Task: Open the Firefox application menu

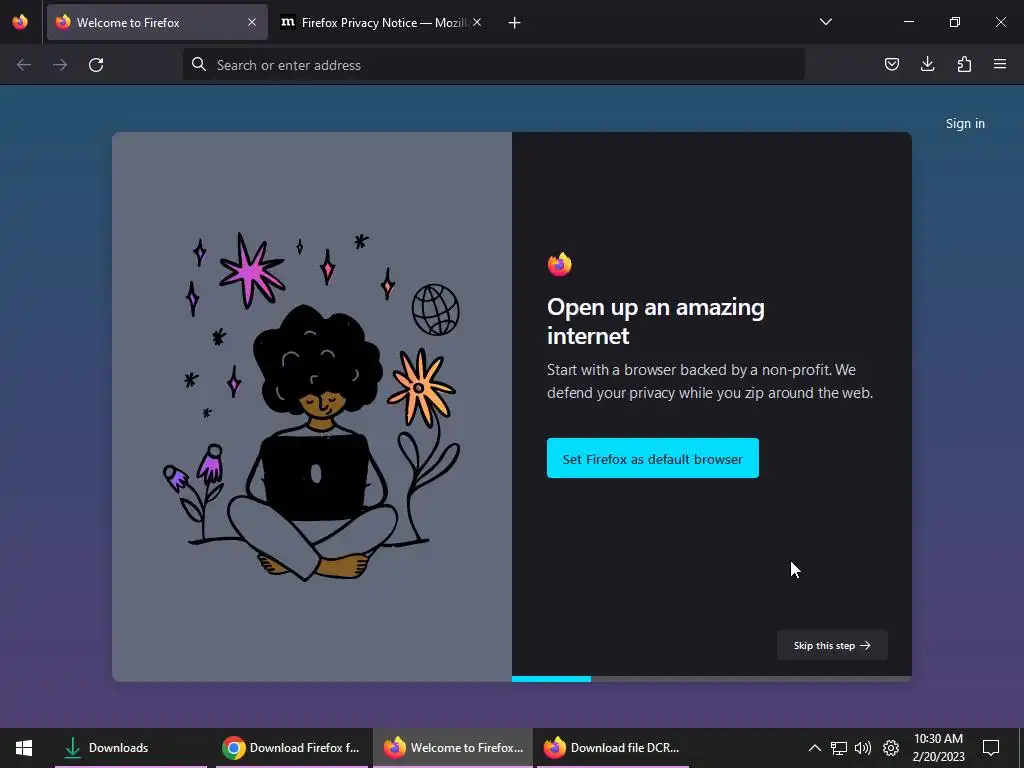Action: click(x=1000, y=64)
